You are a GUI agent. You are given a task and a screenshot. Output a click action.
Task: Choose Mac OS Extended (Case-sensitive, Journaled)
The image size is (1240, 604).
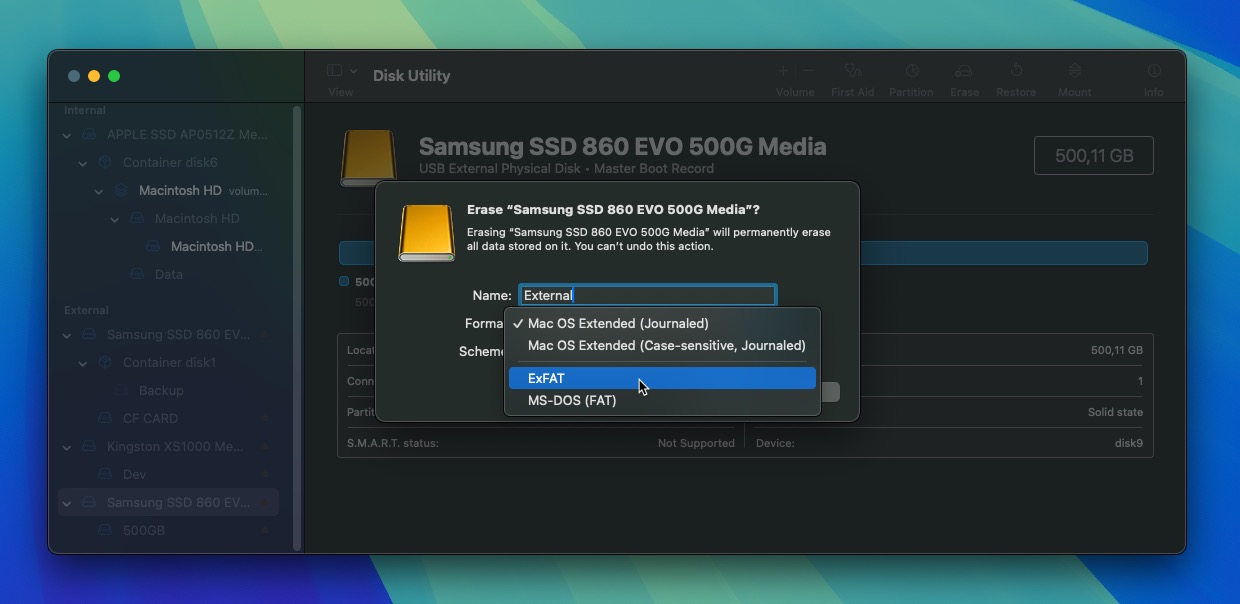[662, 346]
